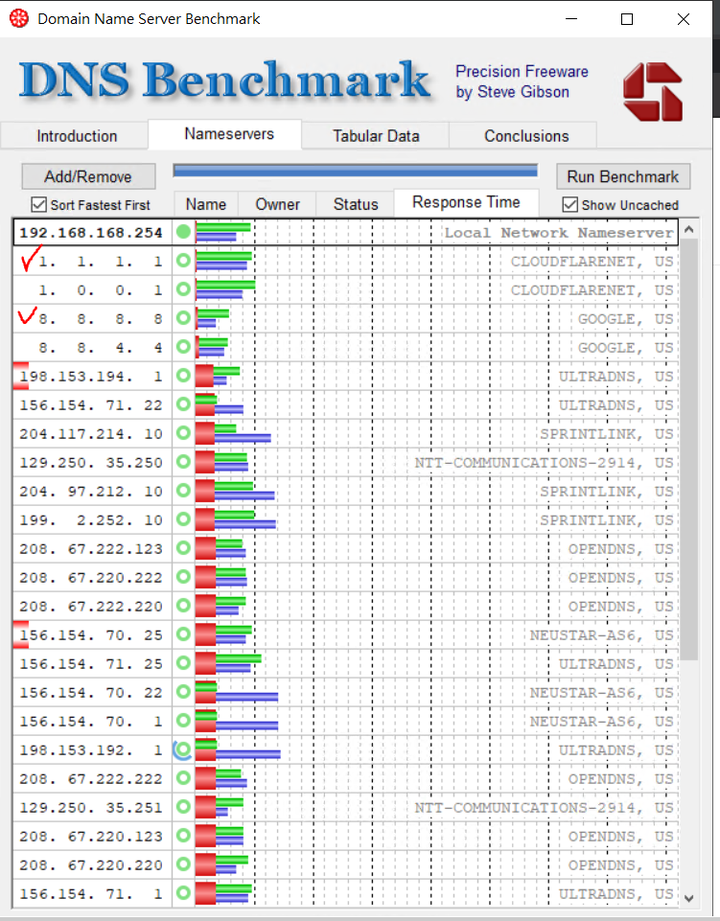Click the scrollbar down arrow

pyautogui.click(x=689, y=899)
